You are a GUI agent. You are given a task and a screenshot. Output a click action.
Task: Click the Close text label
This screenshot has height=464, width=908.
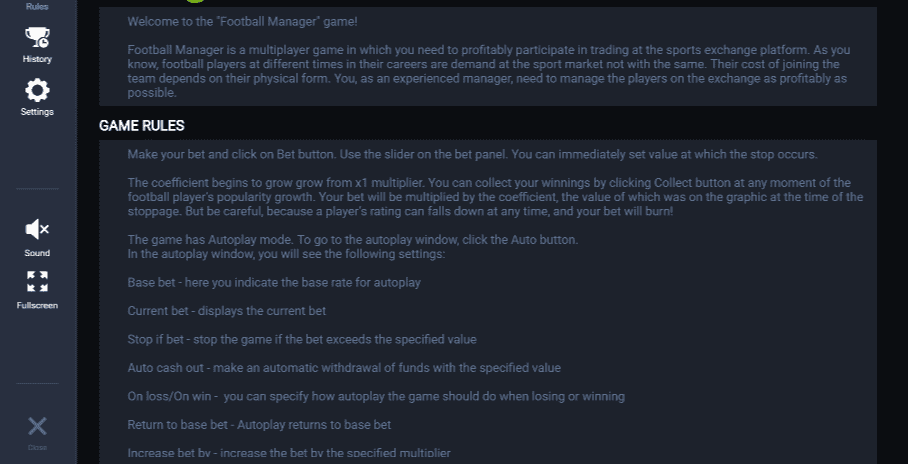click(37, 447)
